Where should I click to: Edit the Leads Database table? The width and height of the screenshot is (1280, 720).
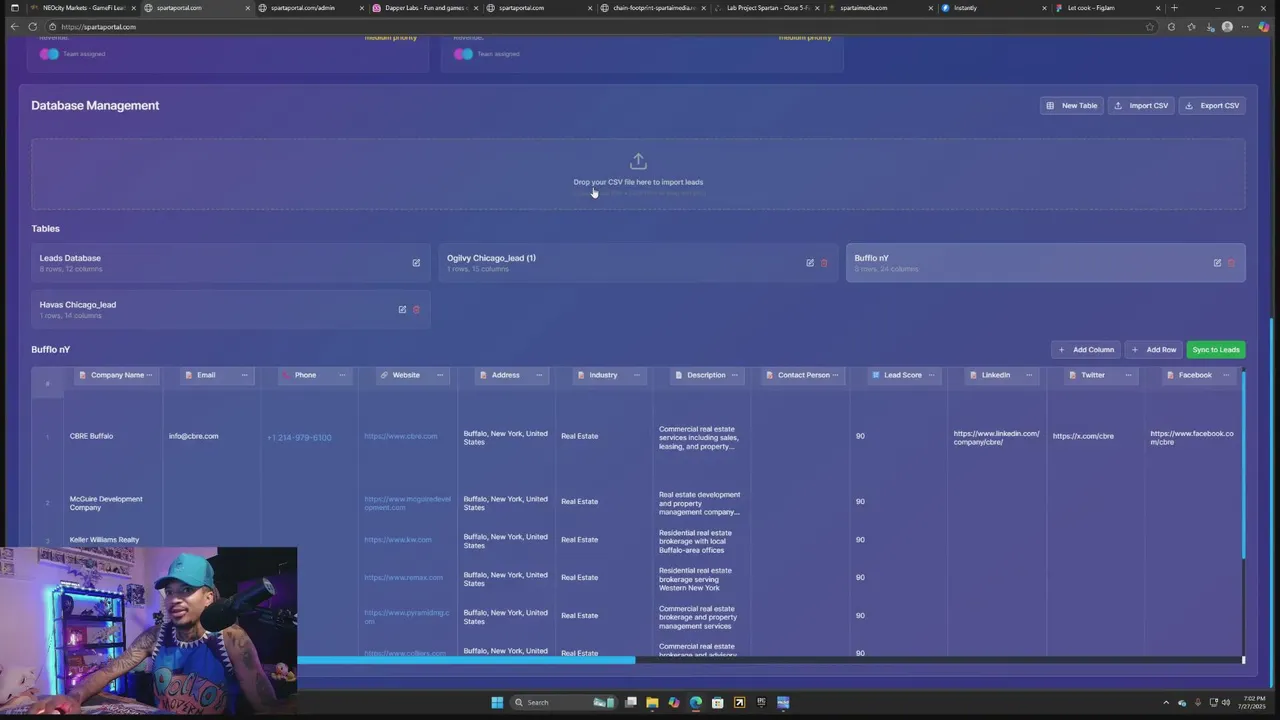coord(416,263)
